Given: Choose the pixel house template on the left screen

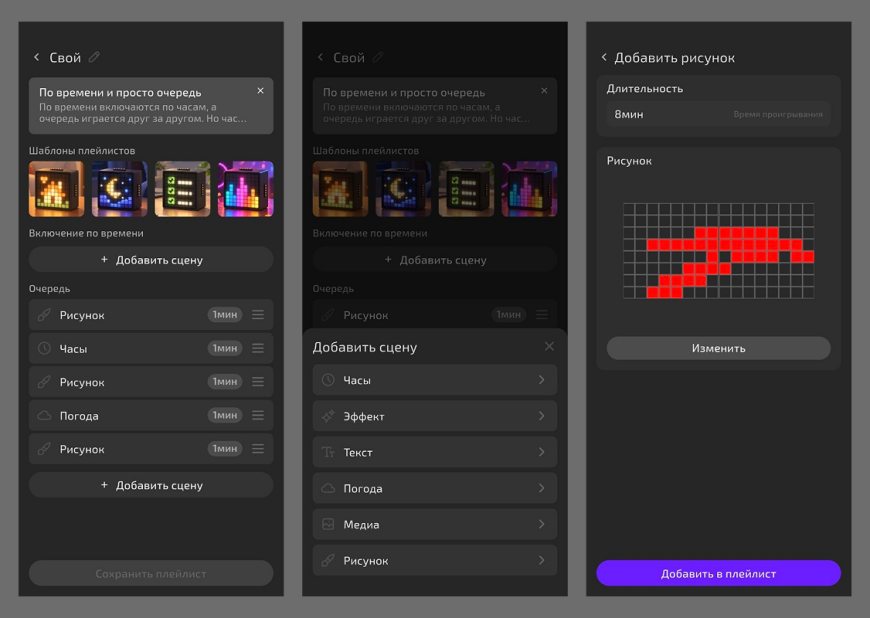Looking at the screenshot, I should (57, 189).
